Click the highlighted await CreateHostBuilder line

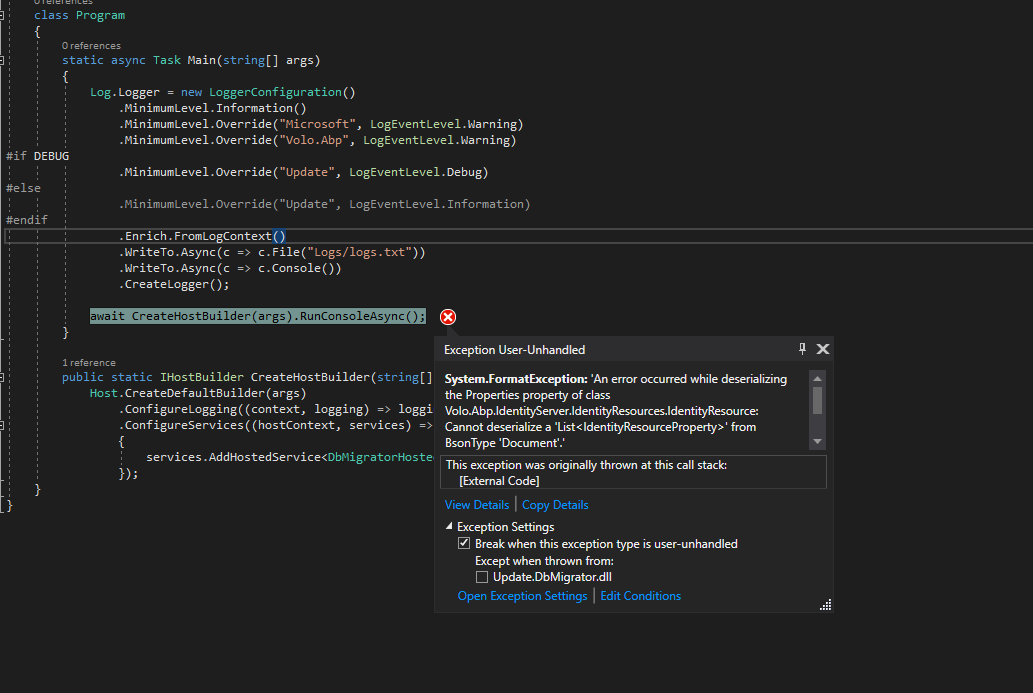pos(257,316)
